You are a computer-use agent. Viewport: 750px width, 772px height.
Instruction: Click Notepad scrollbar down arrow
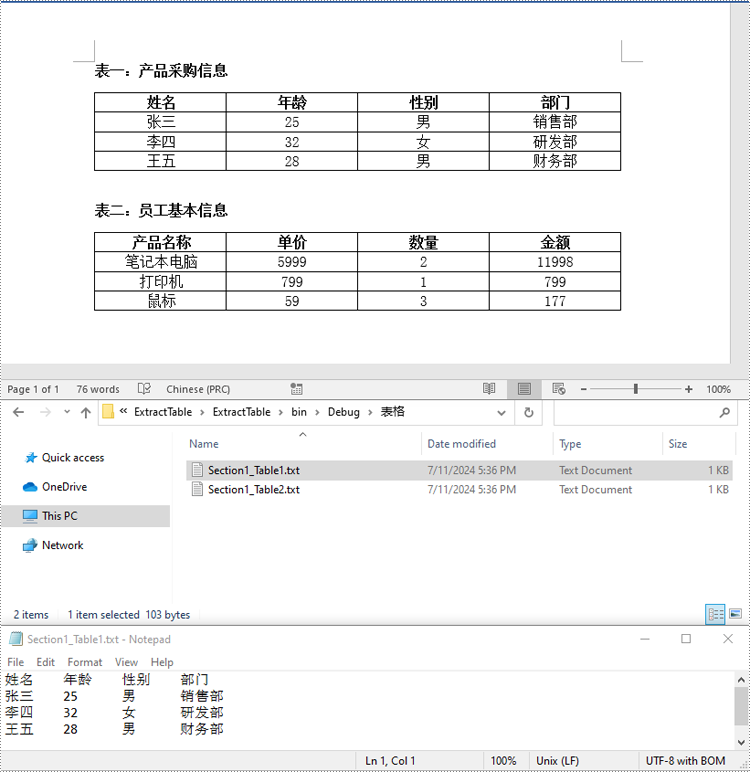[741, 742]
